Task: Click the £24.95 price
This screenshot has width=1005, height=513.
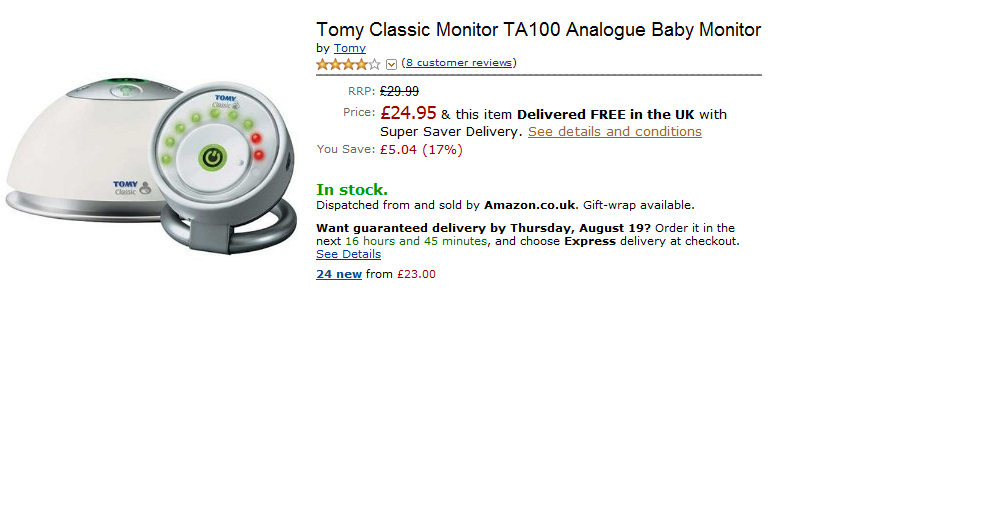Action: click(408, 113)
